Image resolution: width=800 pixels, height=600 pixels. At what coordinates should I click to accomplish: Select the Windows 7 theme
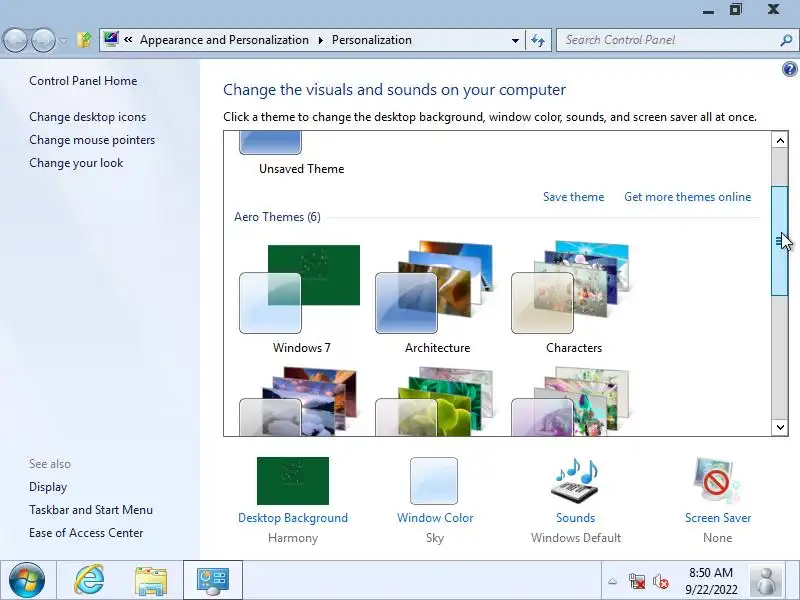tap(301, 299)
